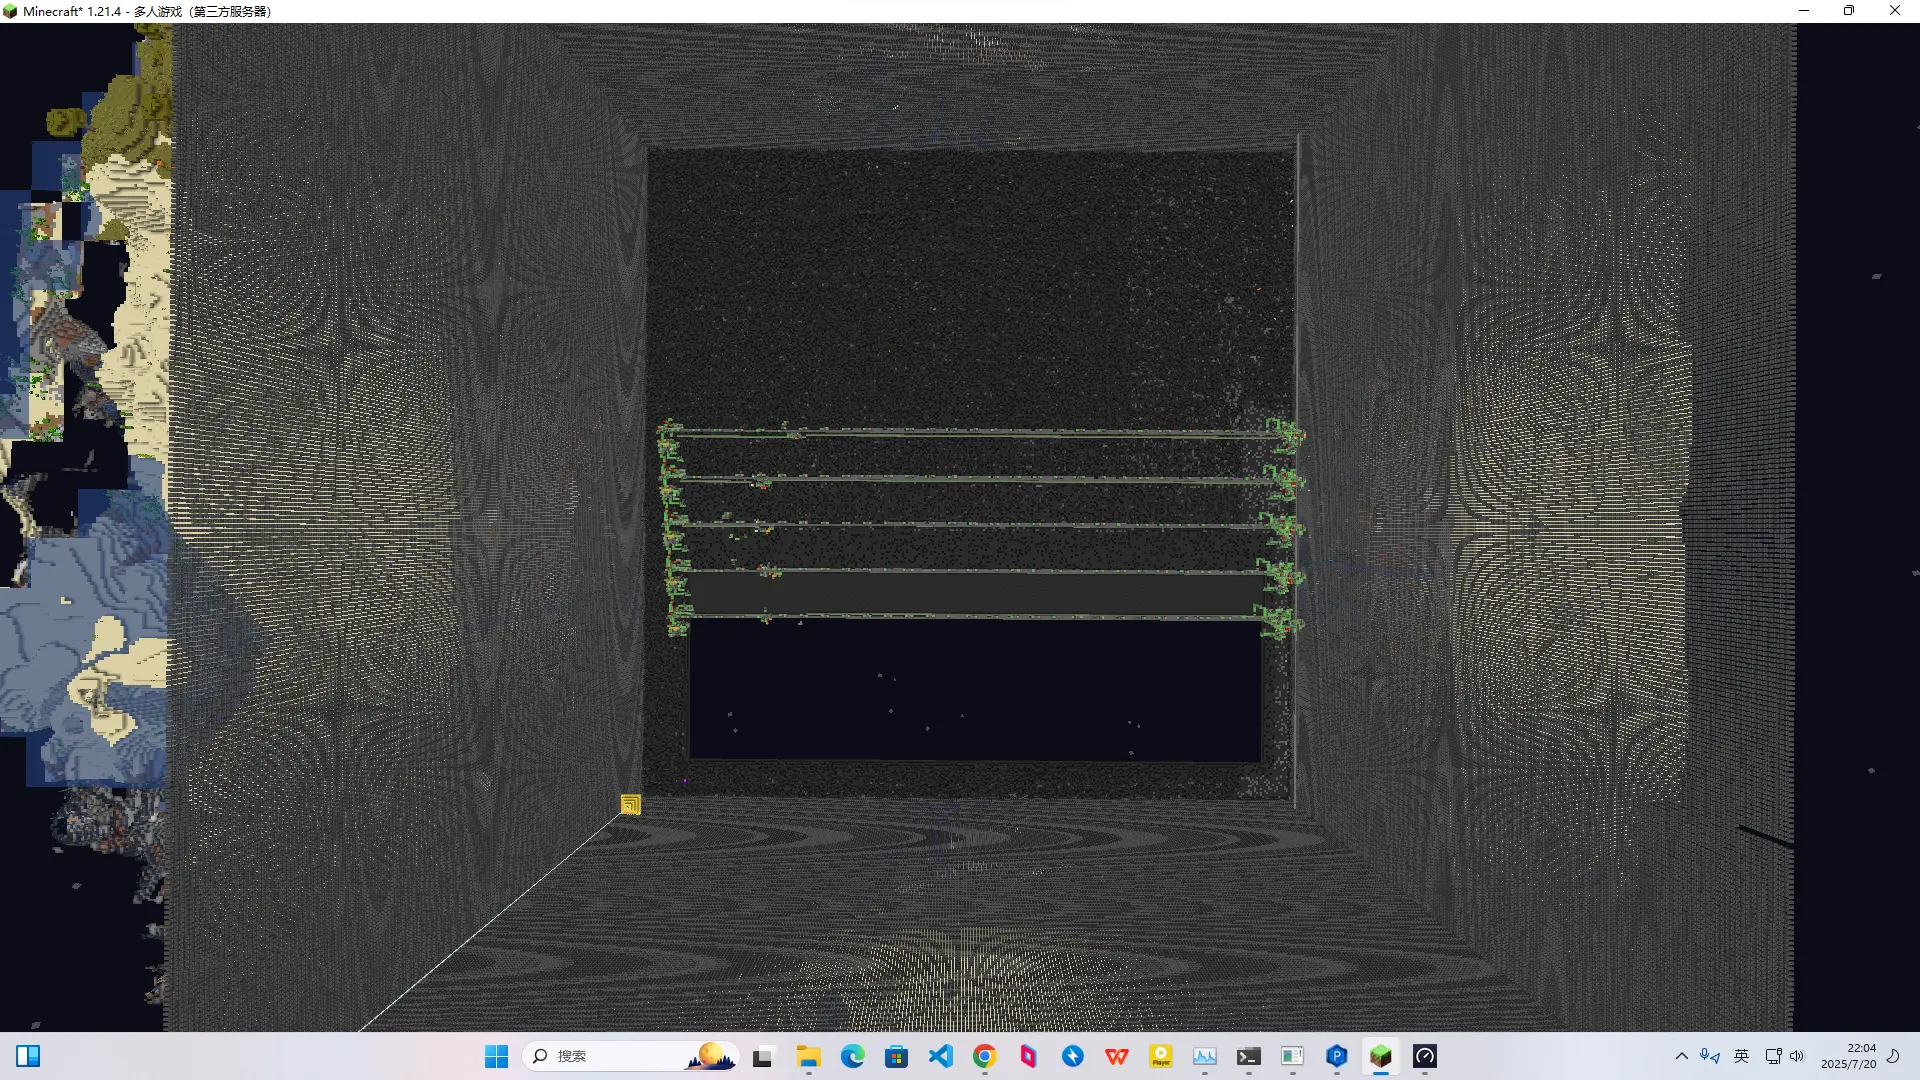Click the yellow waypoint marker in game

pos(630,805)
